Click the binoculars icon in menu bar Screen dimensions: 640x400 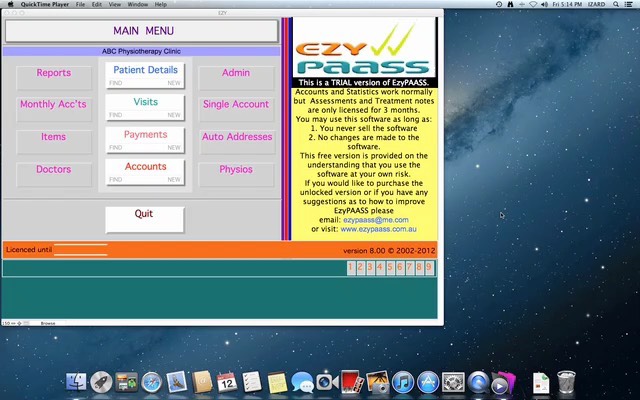510,4
